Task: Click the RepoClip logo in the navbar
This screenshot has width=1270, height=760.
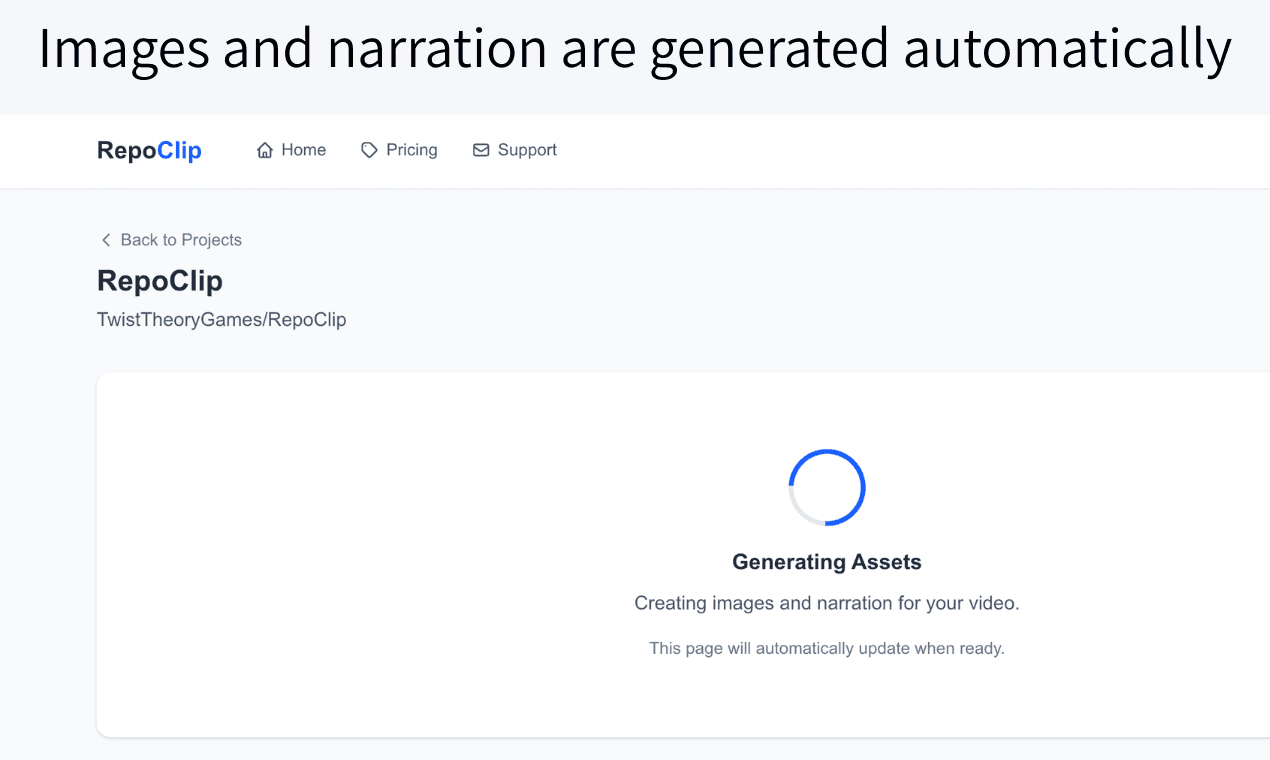Action: pos(149,150)
